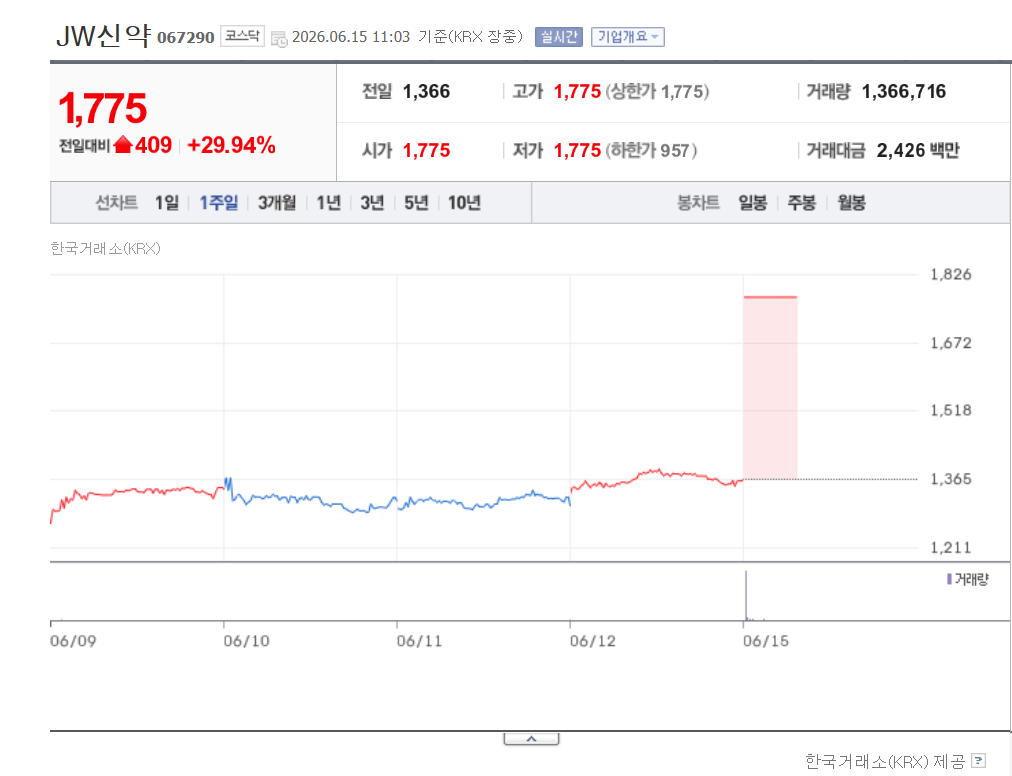Click the 거래량 value 1,366,716
The image size is (1012, 776).
point(904,92)
